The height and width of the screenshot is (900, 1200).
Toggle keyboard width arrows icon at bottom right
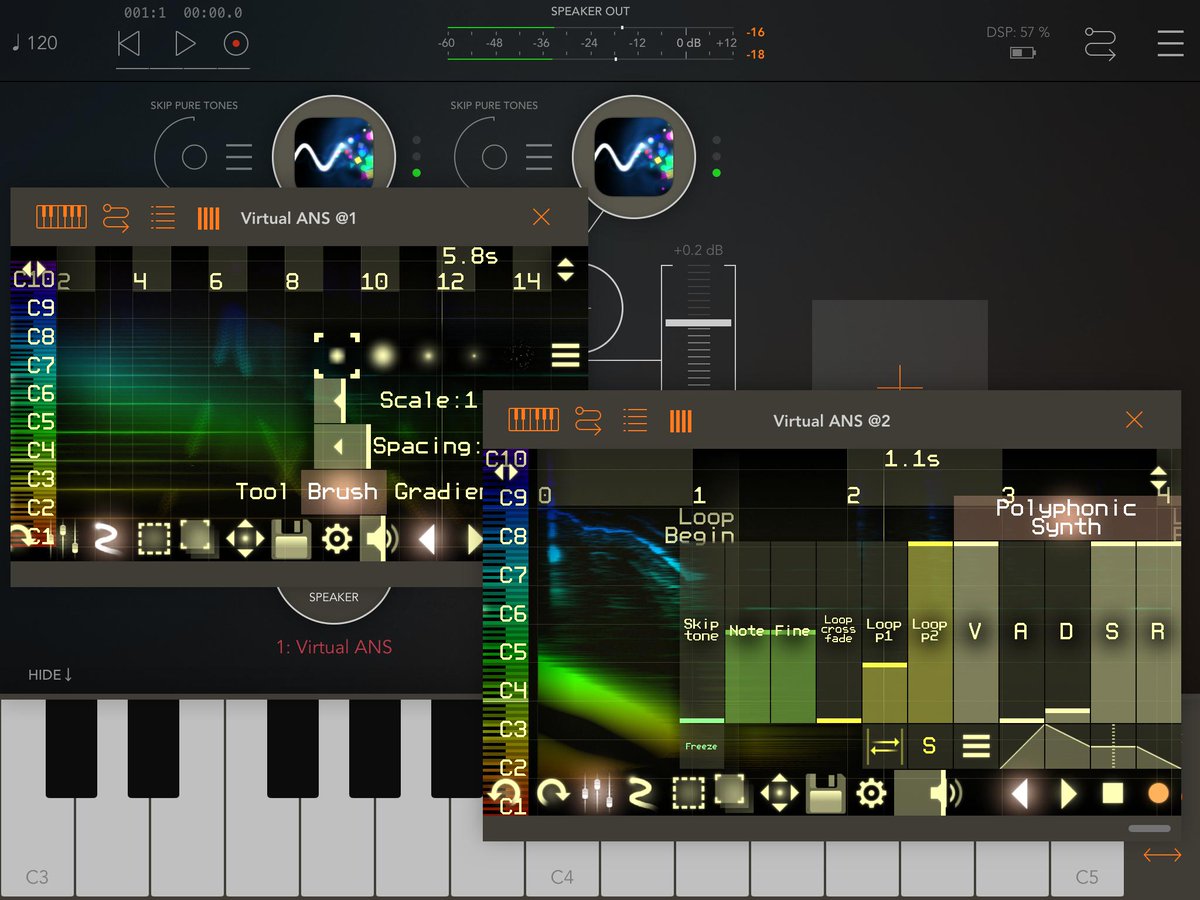click(1162, 855)
